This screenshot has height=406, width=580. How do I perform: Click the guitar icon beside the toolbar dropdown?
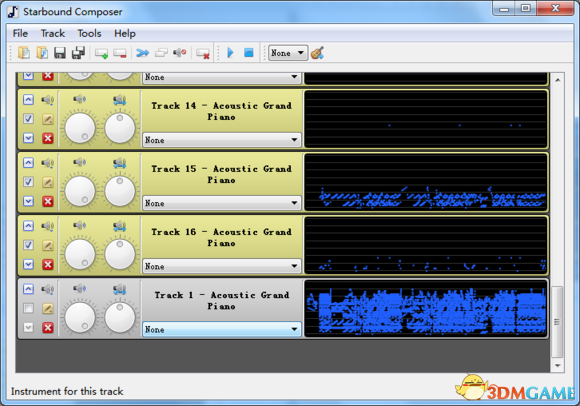click(x=317, y=53)
